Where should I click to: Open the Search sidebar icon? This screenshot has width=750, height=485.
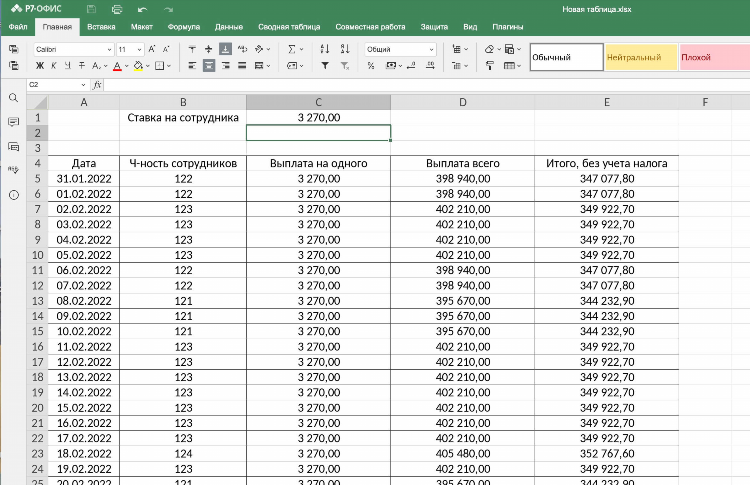tap(13, 98)
